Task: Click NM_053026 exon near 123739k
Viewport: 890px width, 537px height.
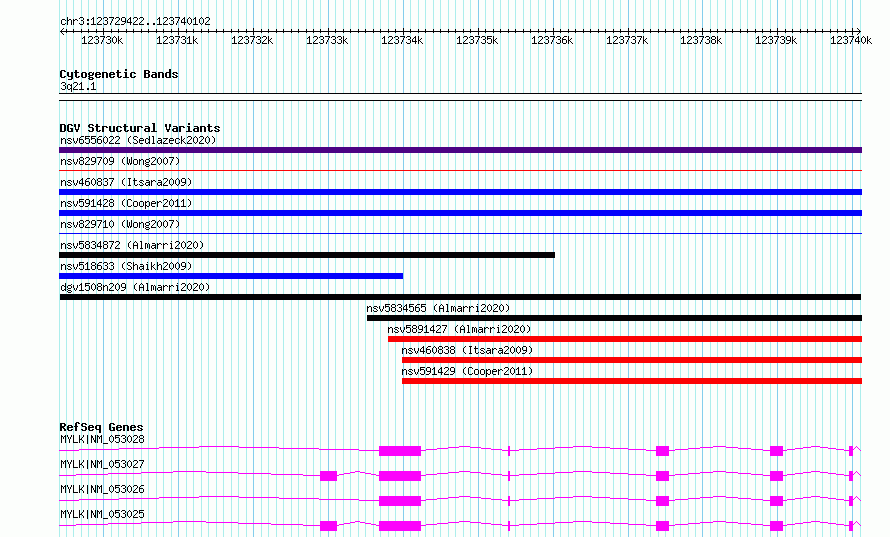Action: point(776,501)
